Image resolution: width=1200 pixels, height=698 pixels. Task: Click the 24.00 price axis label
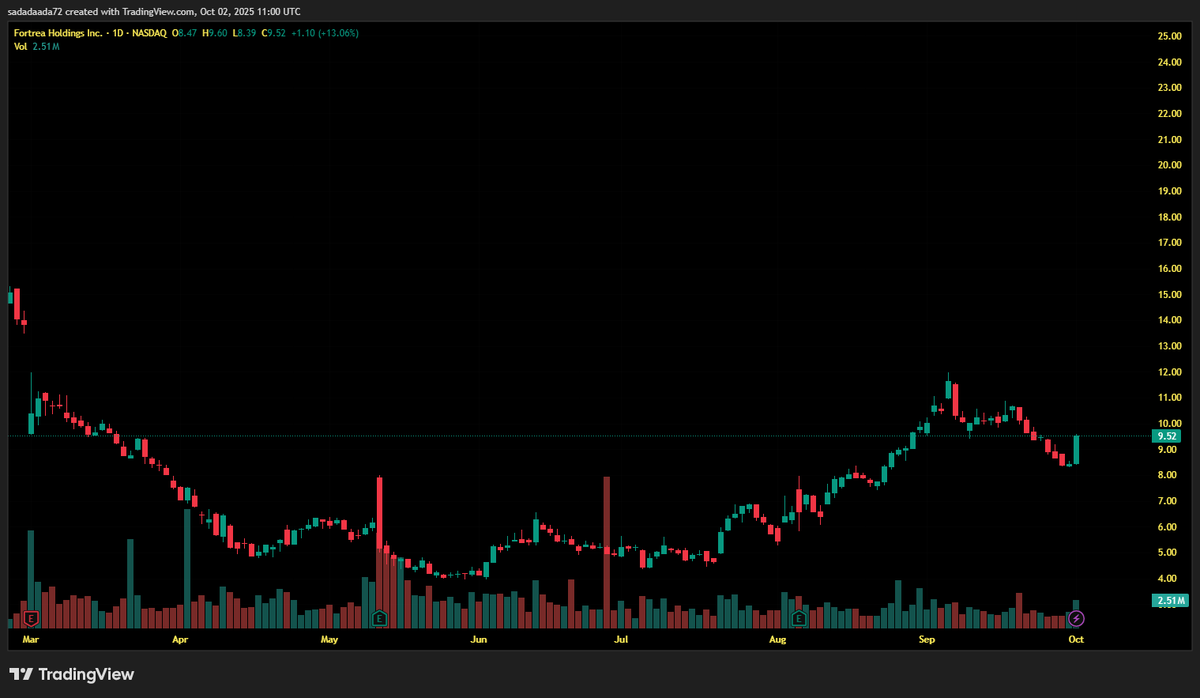pos(1169,62)
